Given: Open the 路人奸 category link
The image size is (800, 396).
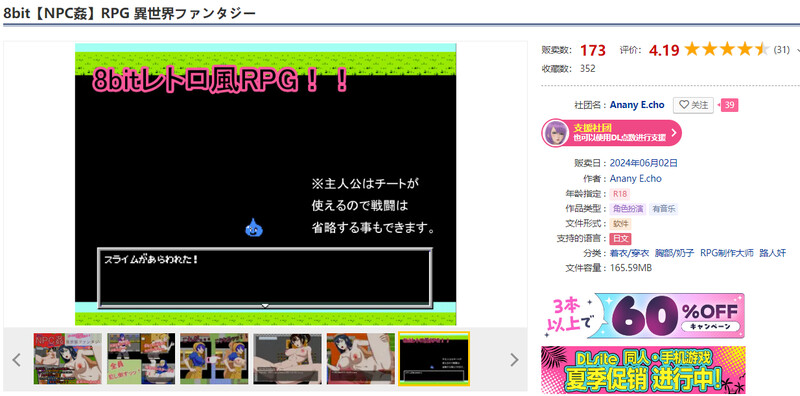Looking at the screenshot, I should 772,253.
